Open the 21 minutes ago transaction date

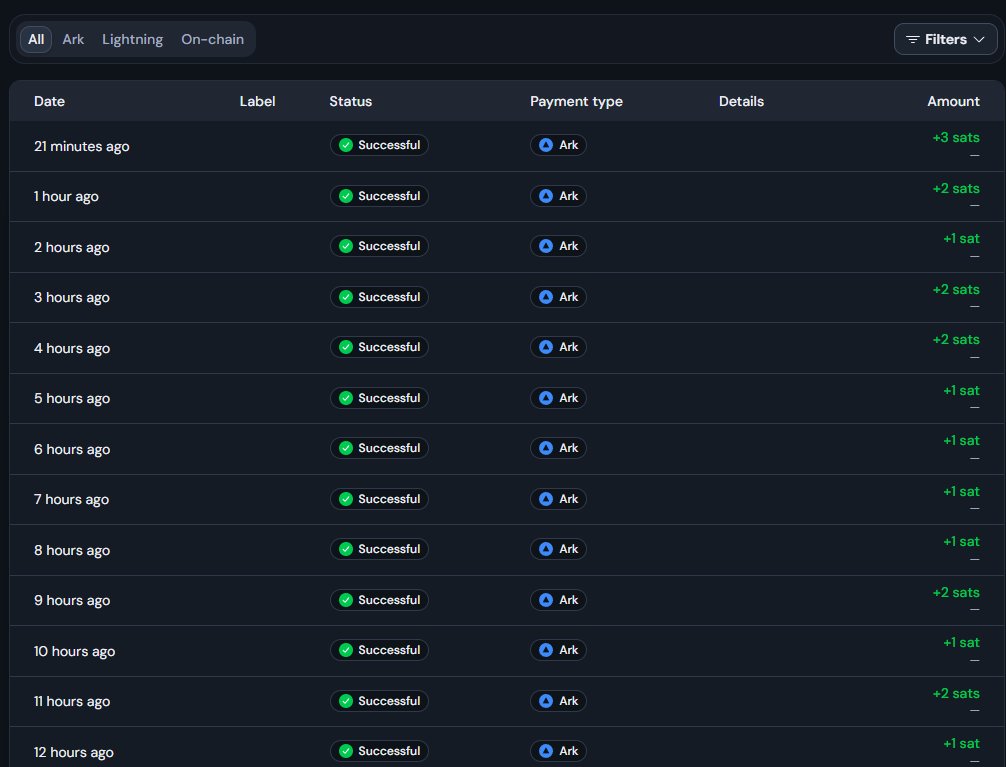point(81,146)
